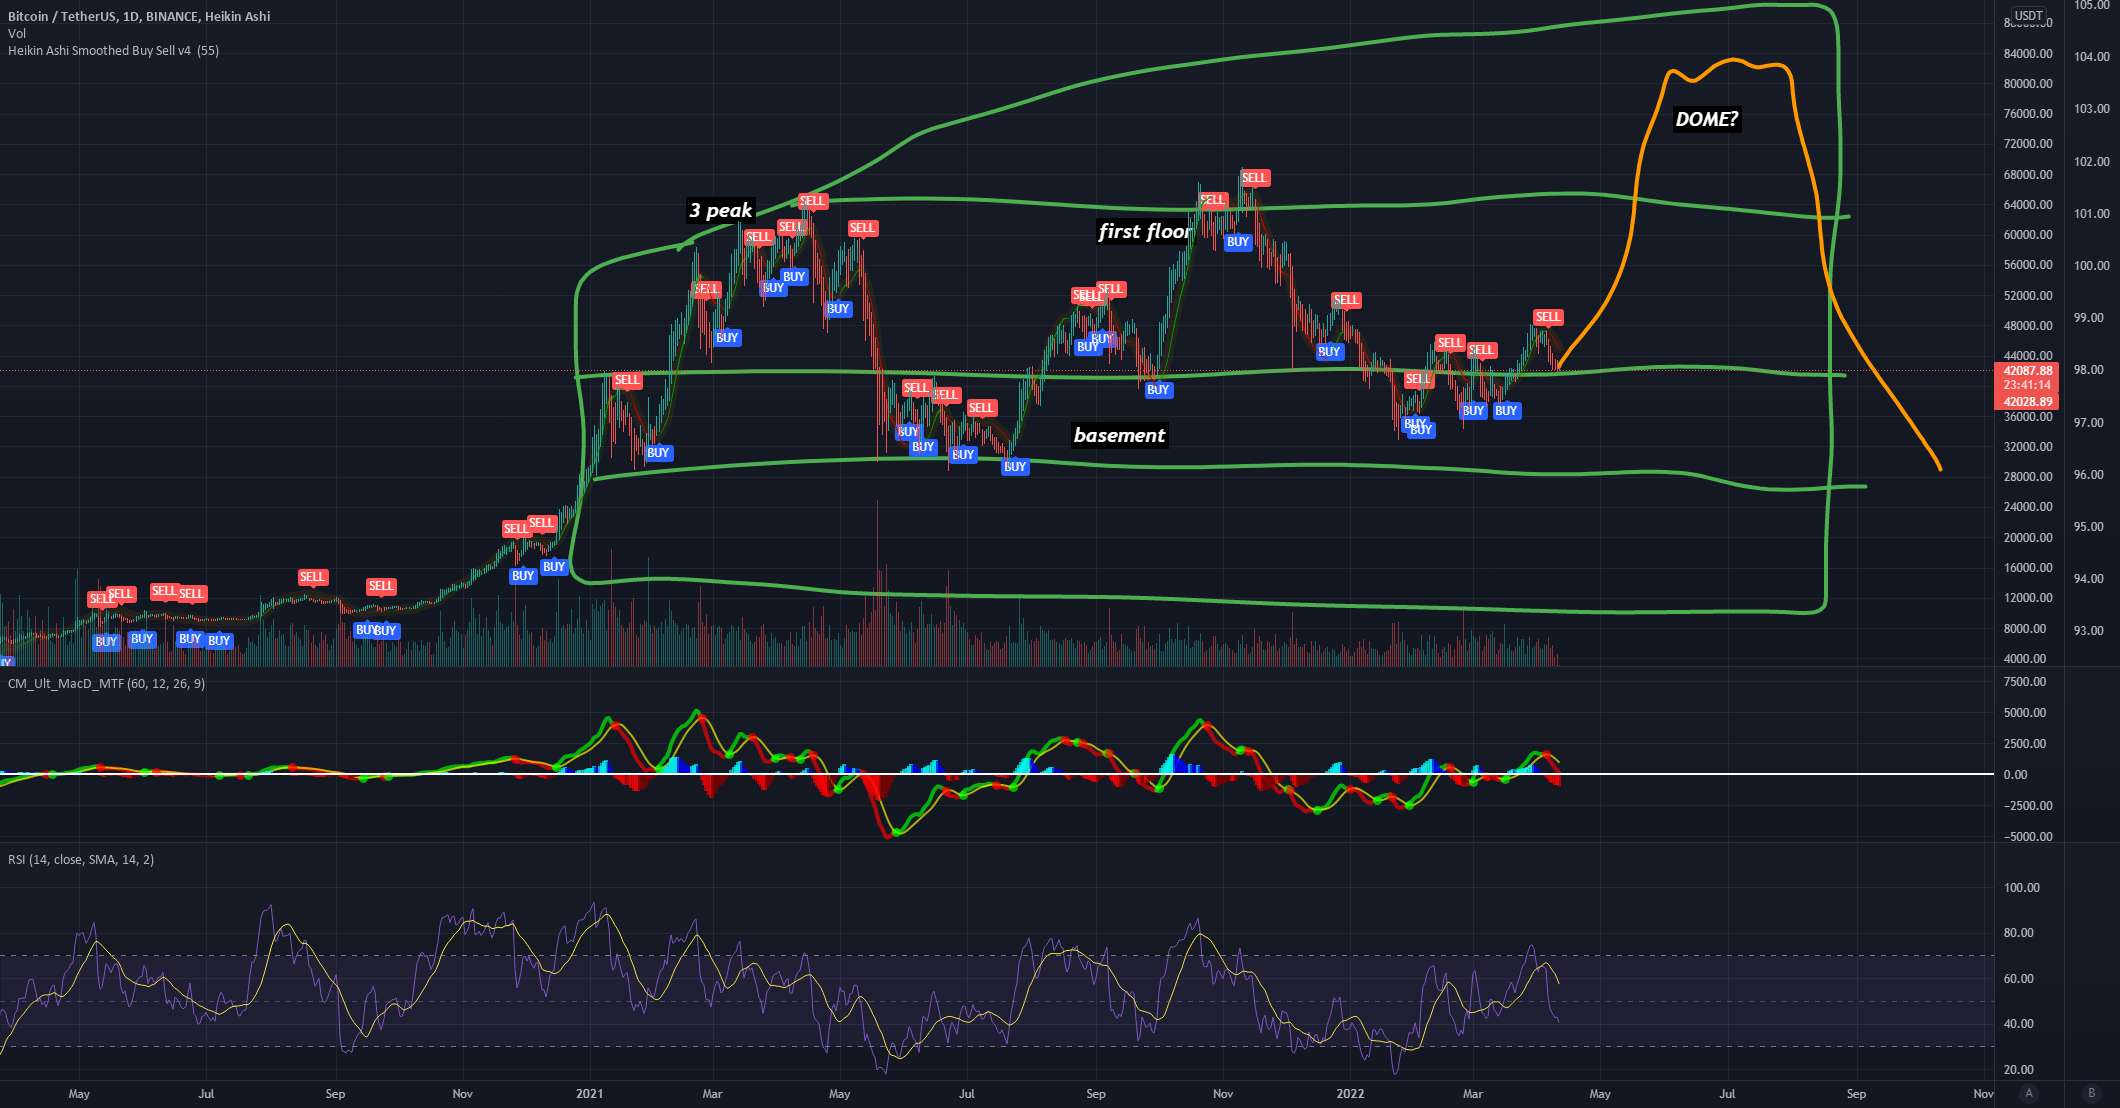Viewport: 2120px width, 1108px height.
Task: Click the red price label 42028.89
Action: [2027, 402]
